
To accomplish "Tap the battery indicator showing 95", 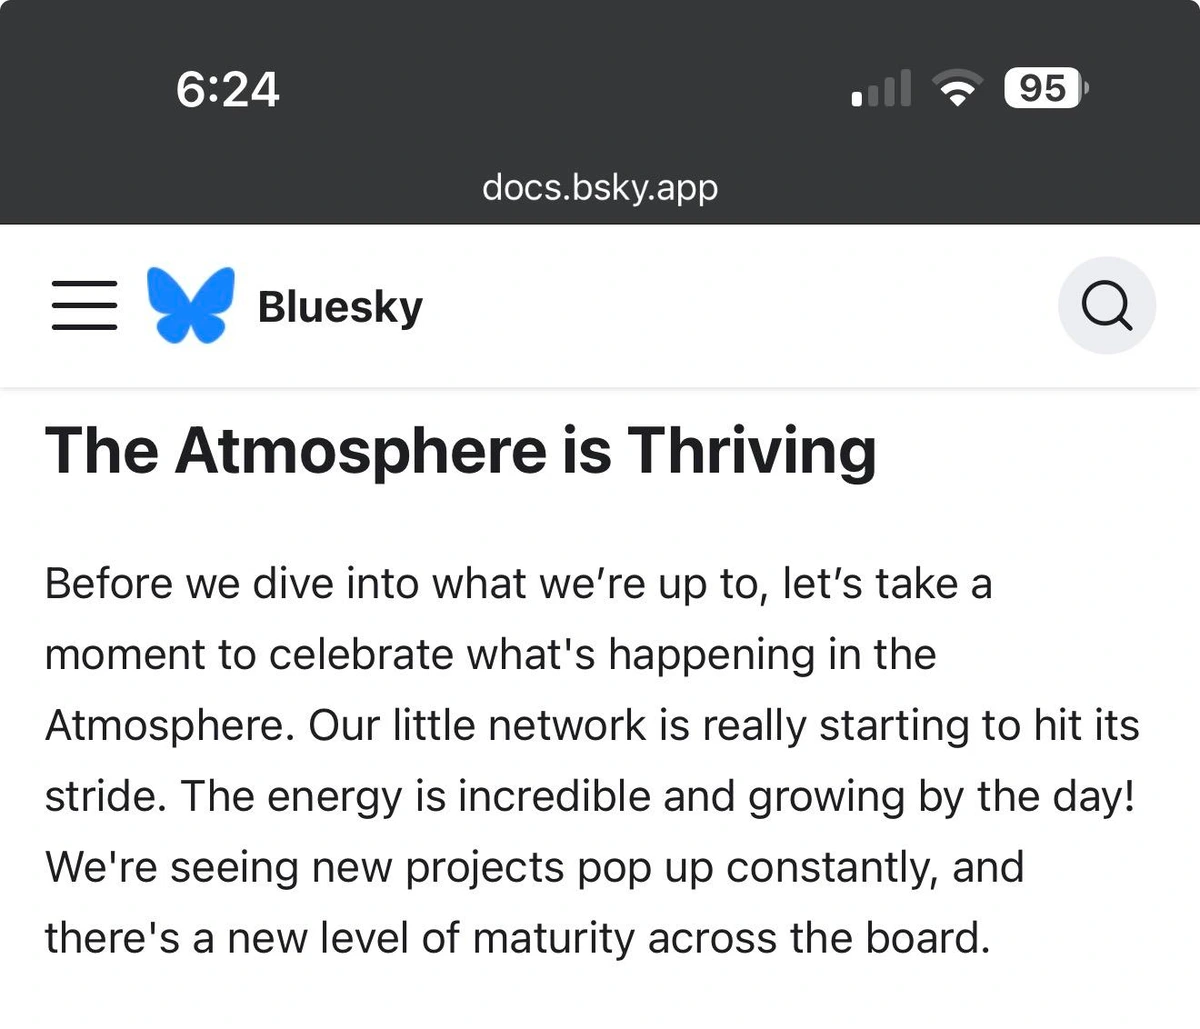I will (x=1042, y=88).
